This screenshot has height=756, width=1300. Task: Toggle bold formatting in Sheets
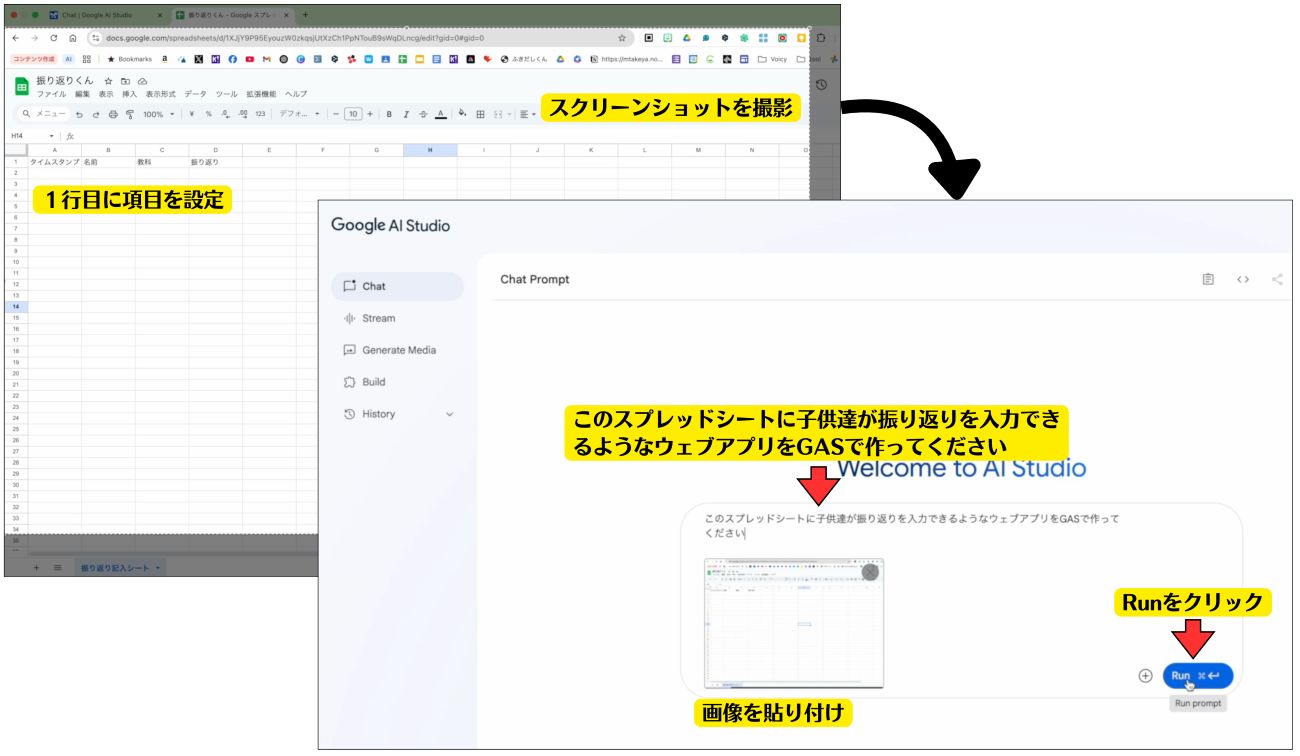click(x=389, y=114)
